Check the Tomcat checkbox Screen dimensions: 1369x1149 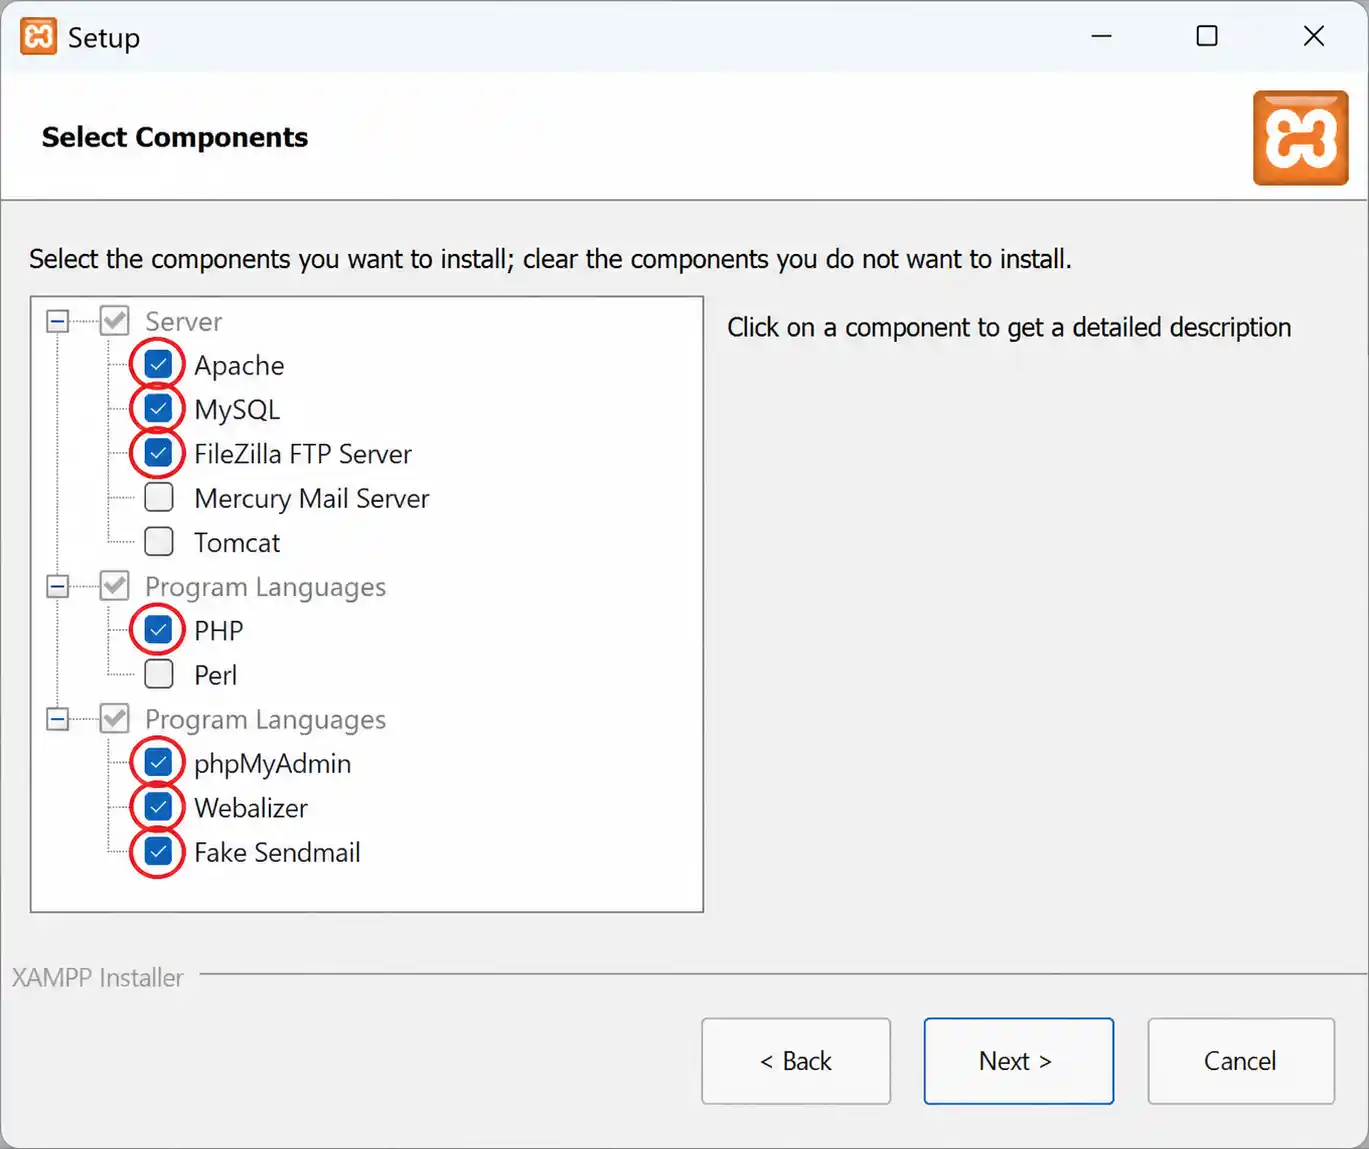158,541
